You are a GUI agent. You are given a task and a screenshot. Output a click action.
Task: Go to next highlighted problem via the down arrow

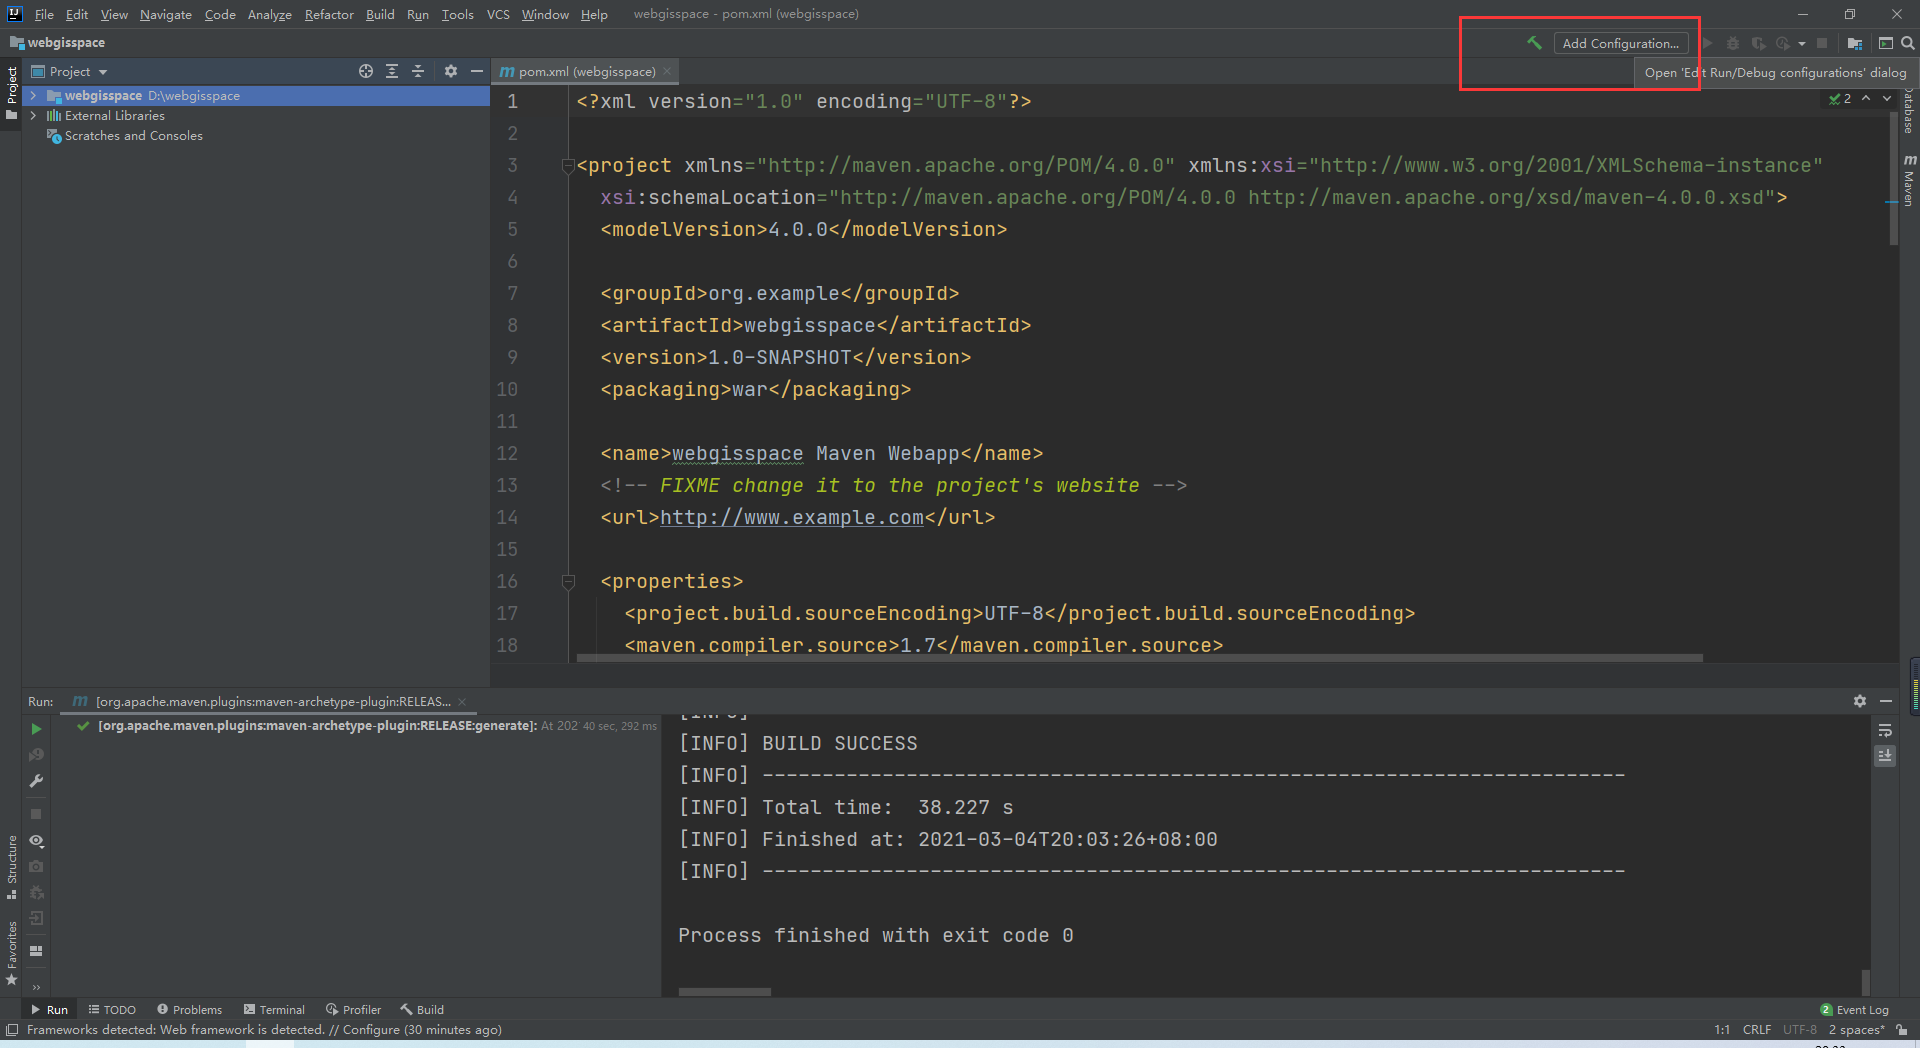click(x=1887, y=98)
